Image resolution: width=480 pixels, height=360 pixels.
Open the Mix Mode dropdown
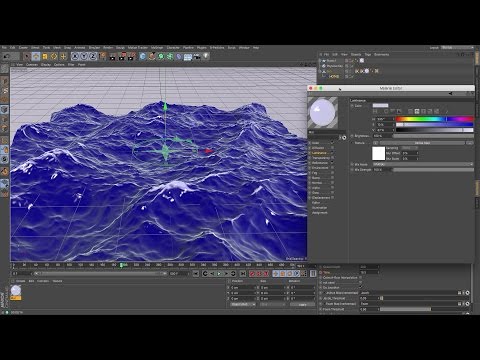(x=423, y=164)
